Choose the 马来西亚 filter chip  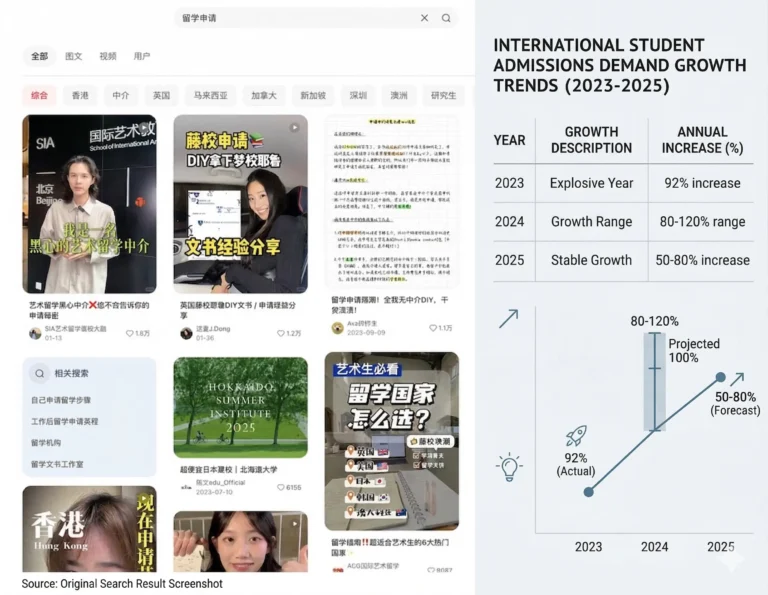(x=211, y=95)
